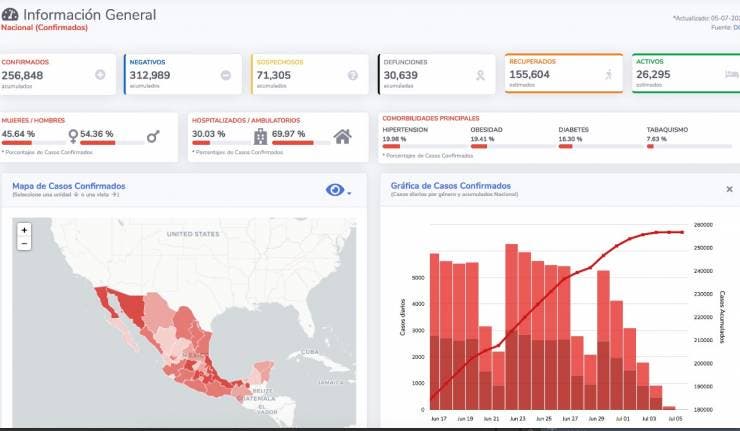Click the question mark icon in Sospechosos card

[352, 75]
